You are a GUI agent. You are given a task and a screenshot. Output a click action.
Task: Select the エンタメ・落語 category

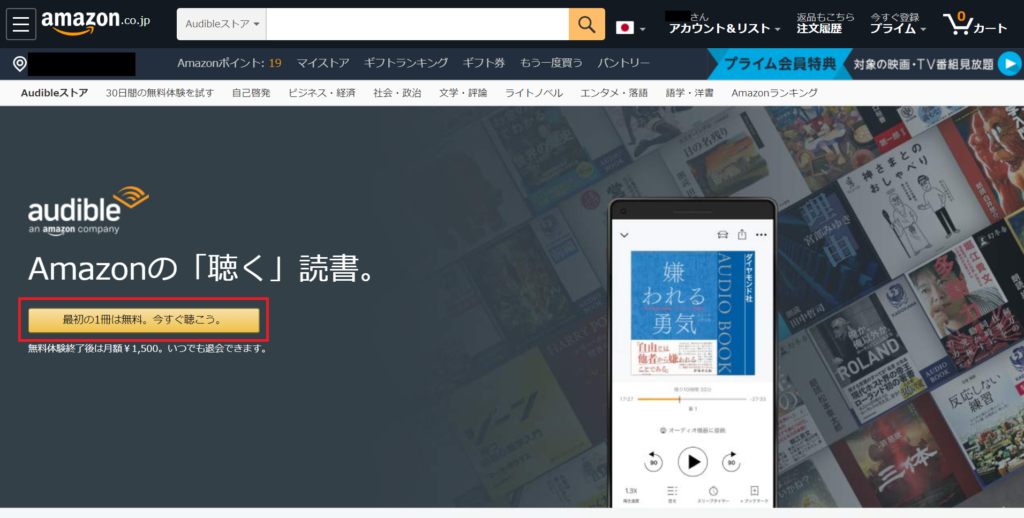pos(614,93)
